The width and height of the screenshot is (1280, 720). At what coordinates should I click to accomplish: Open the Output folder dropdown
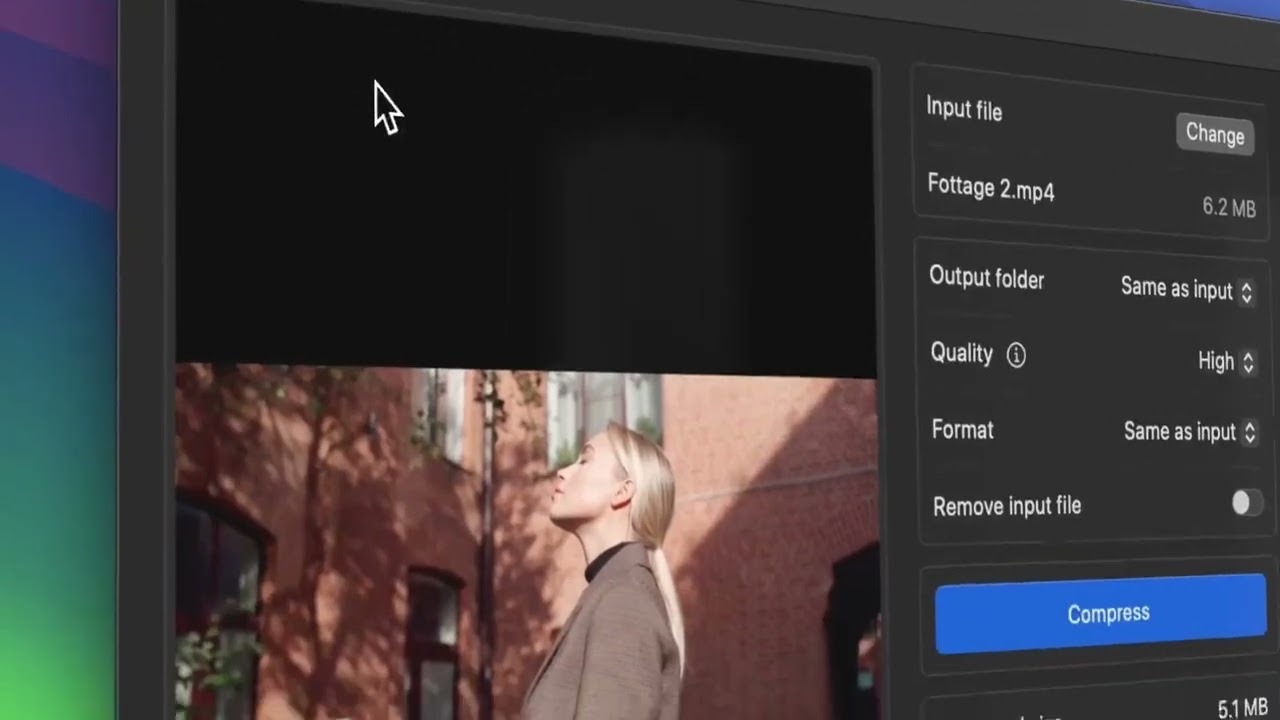tap(1187, 289)
